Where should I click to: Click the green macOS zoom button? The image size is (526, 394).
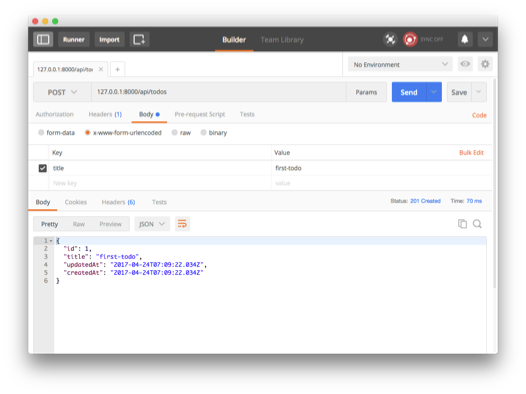point(55,21)
